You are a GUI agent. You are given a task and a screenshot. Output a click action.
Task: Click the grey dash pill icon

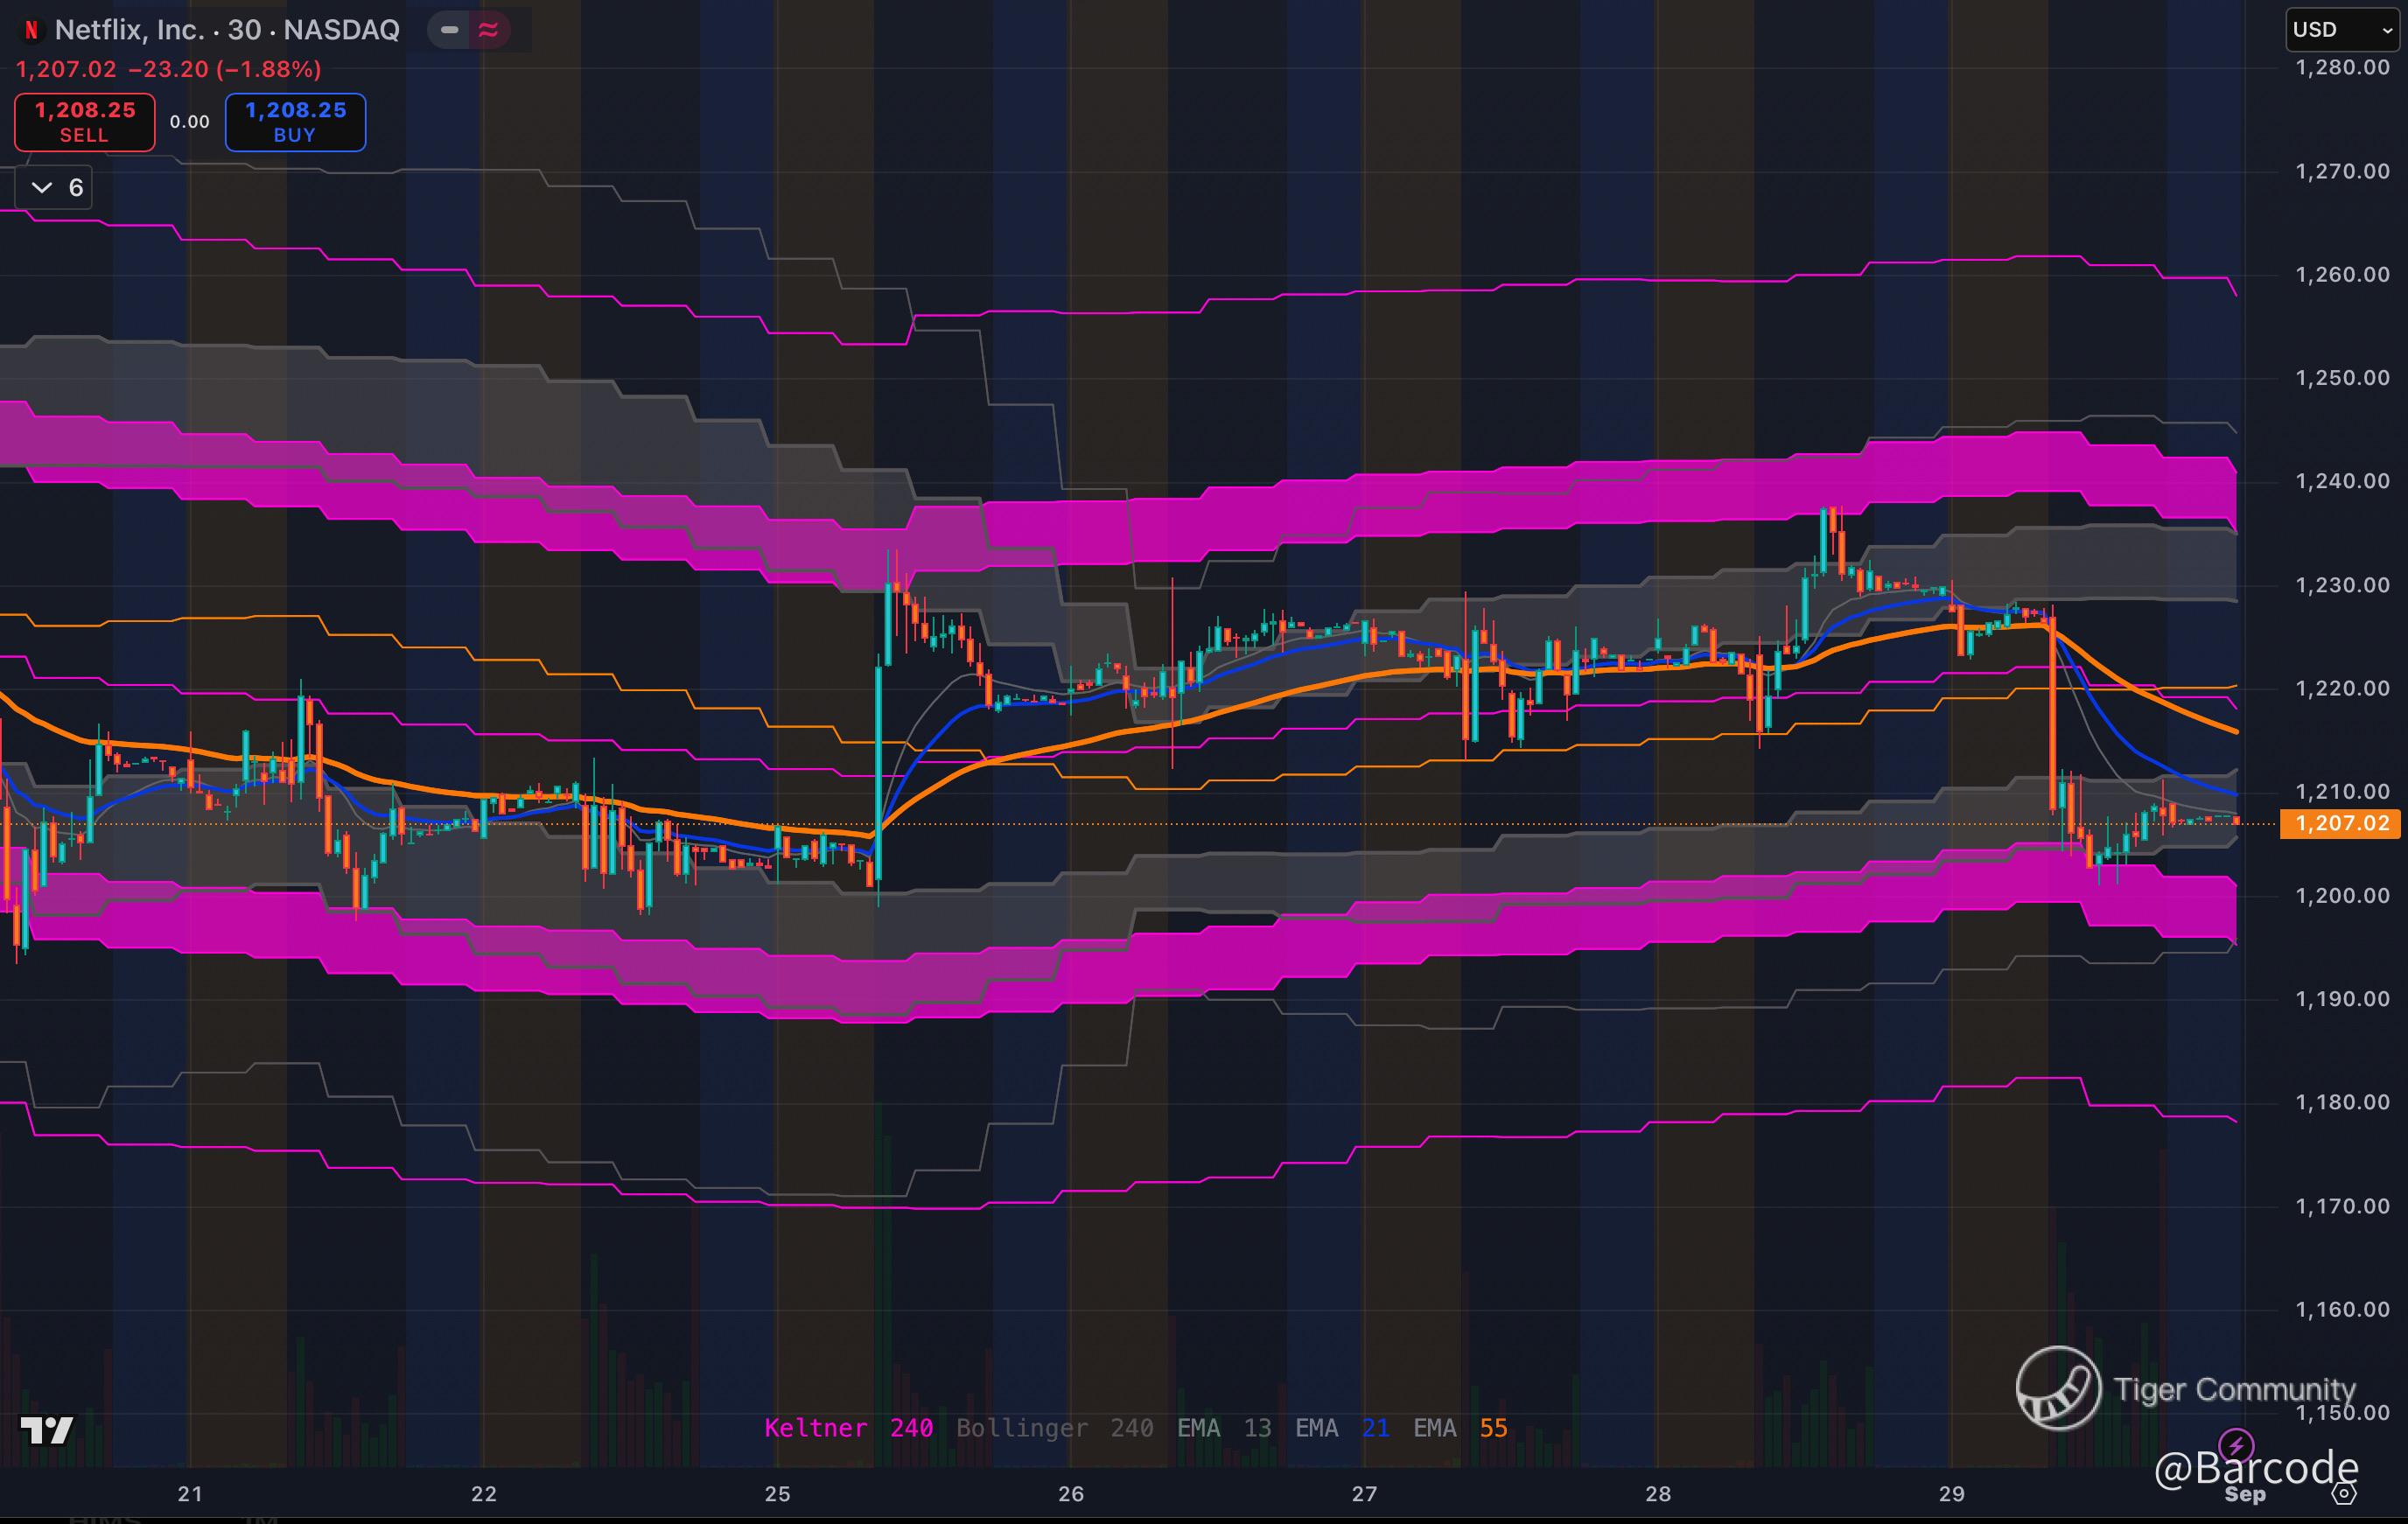[x=450, y=30]
